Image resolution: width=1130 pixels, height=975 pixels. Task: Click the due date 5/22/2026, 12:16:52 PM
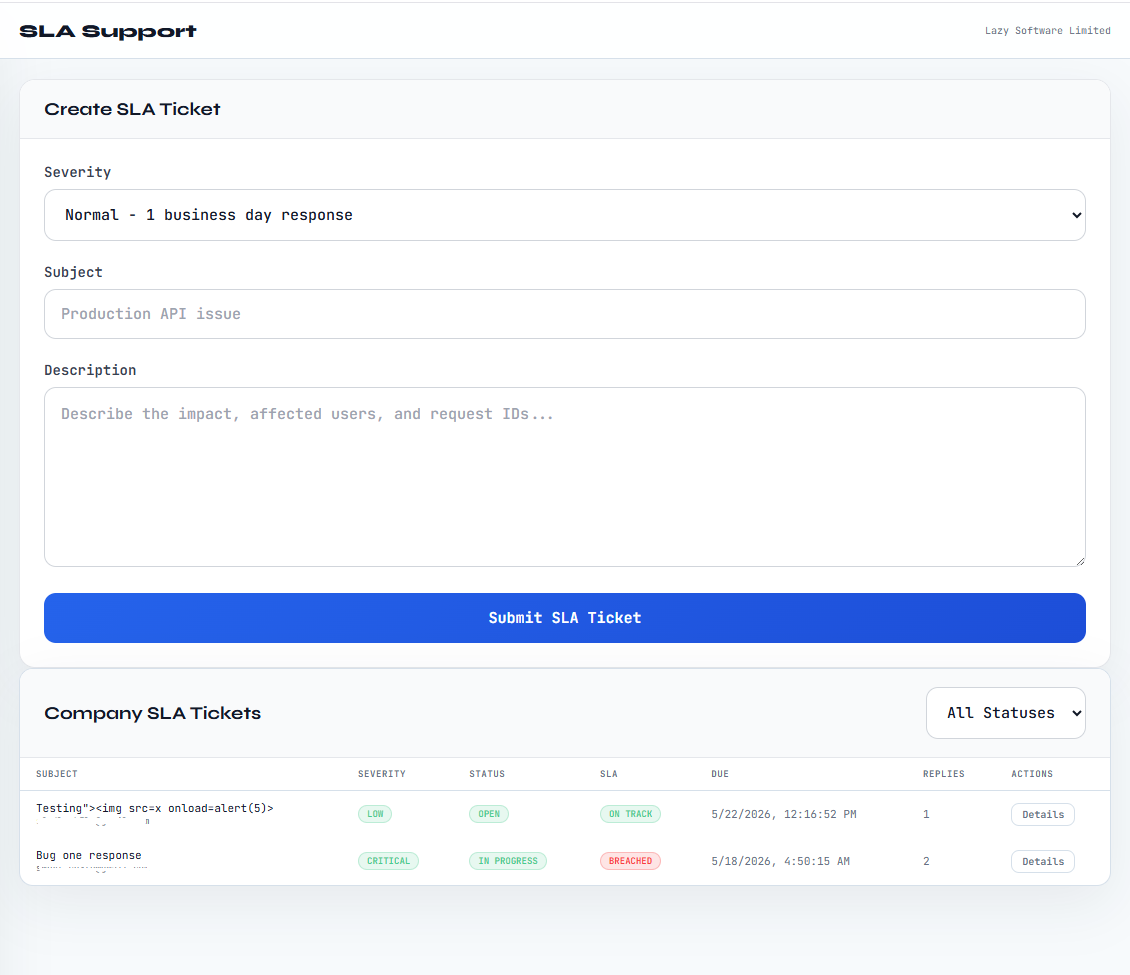click(784, 814)
